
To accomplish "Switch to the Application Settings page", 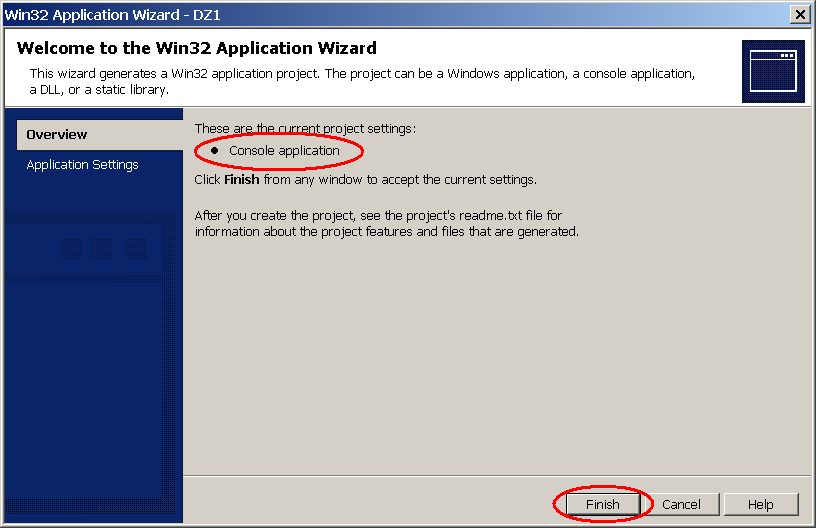I will (x=82, y=164).
